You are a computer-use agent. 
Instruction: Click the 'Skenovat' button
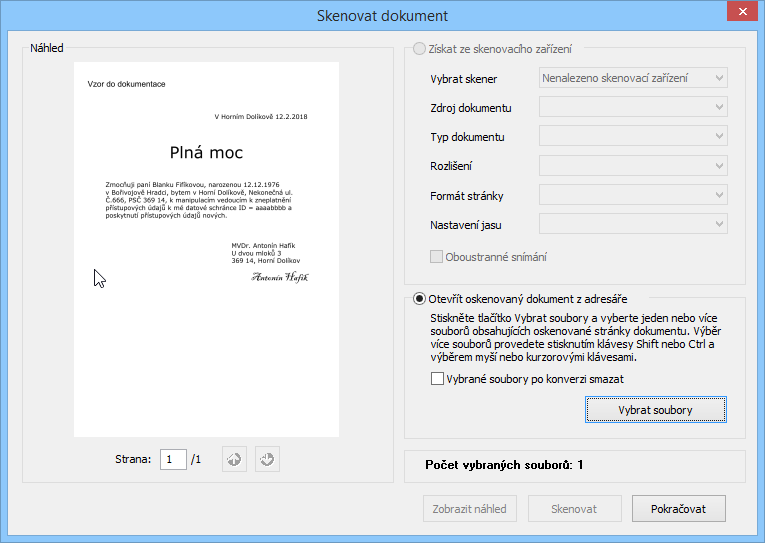[574, 509]
